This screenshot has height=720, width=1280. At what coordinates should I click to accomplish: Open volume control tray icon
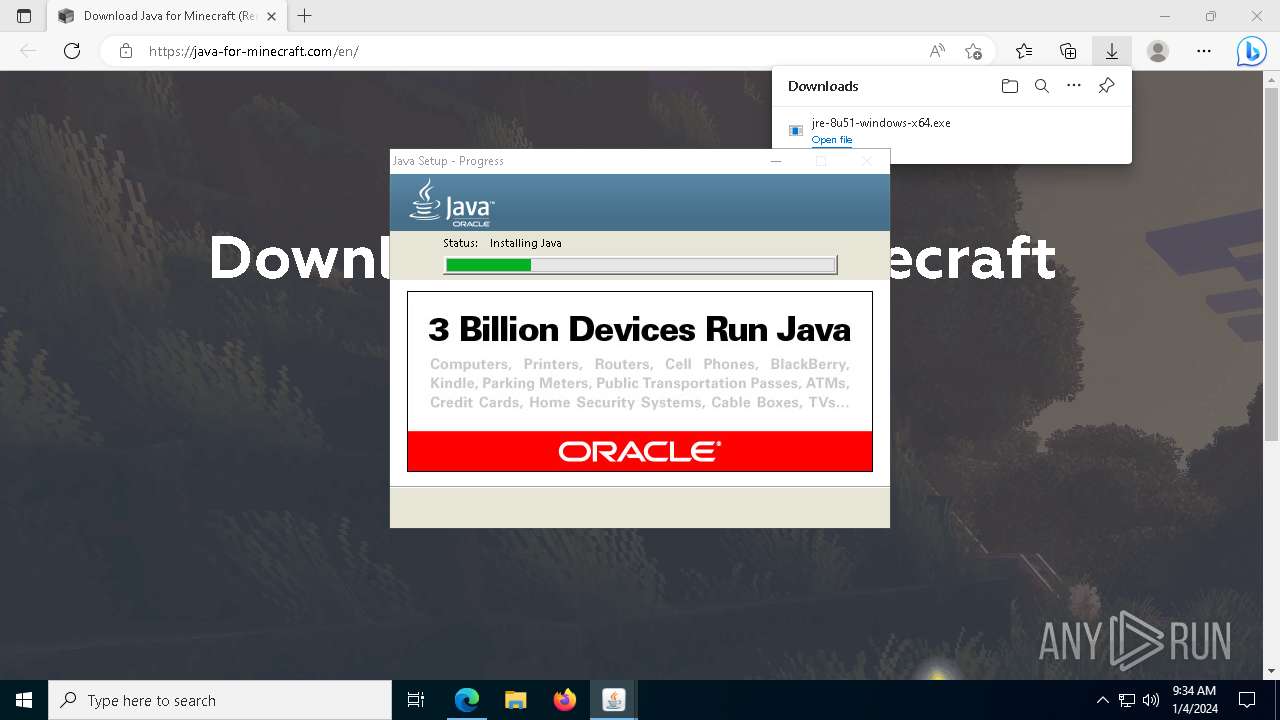click(x=1150, y=700)
